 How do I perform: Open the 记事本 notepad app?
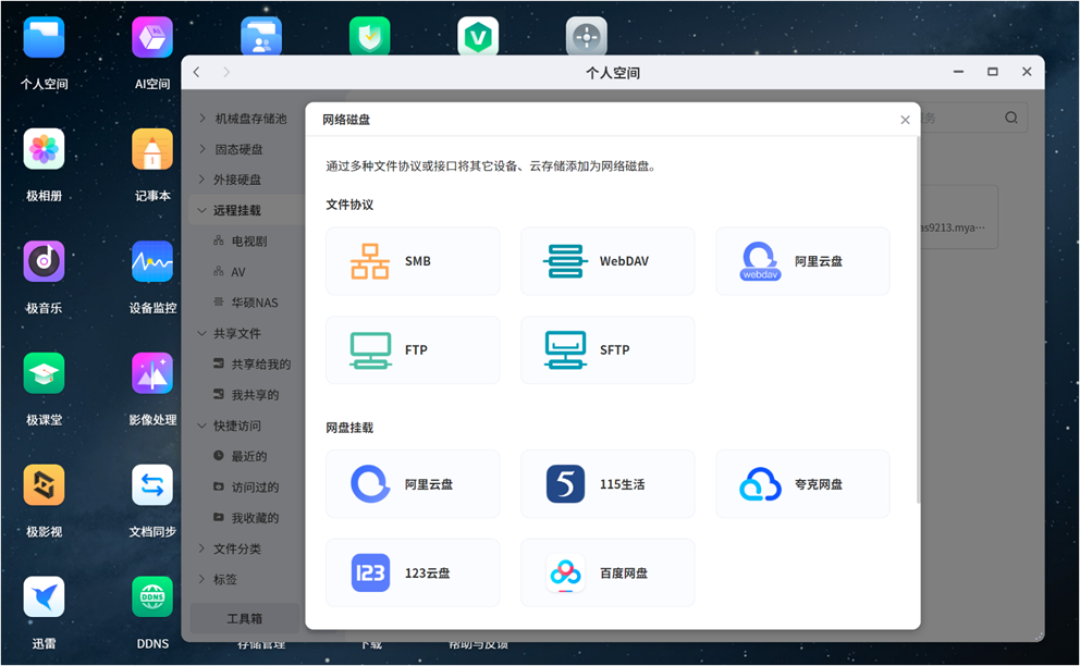(152, 149)
